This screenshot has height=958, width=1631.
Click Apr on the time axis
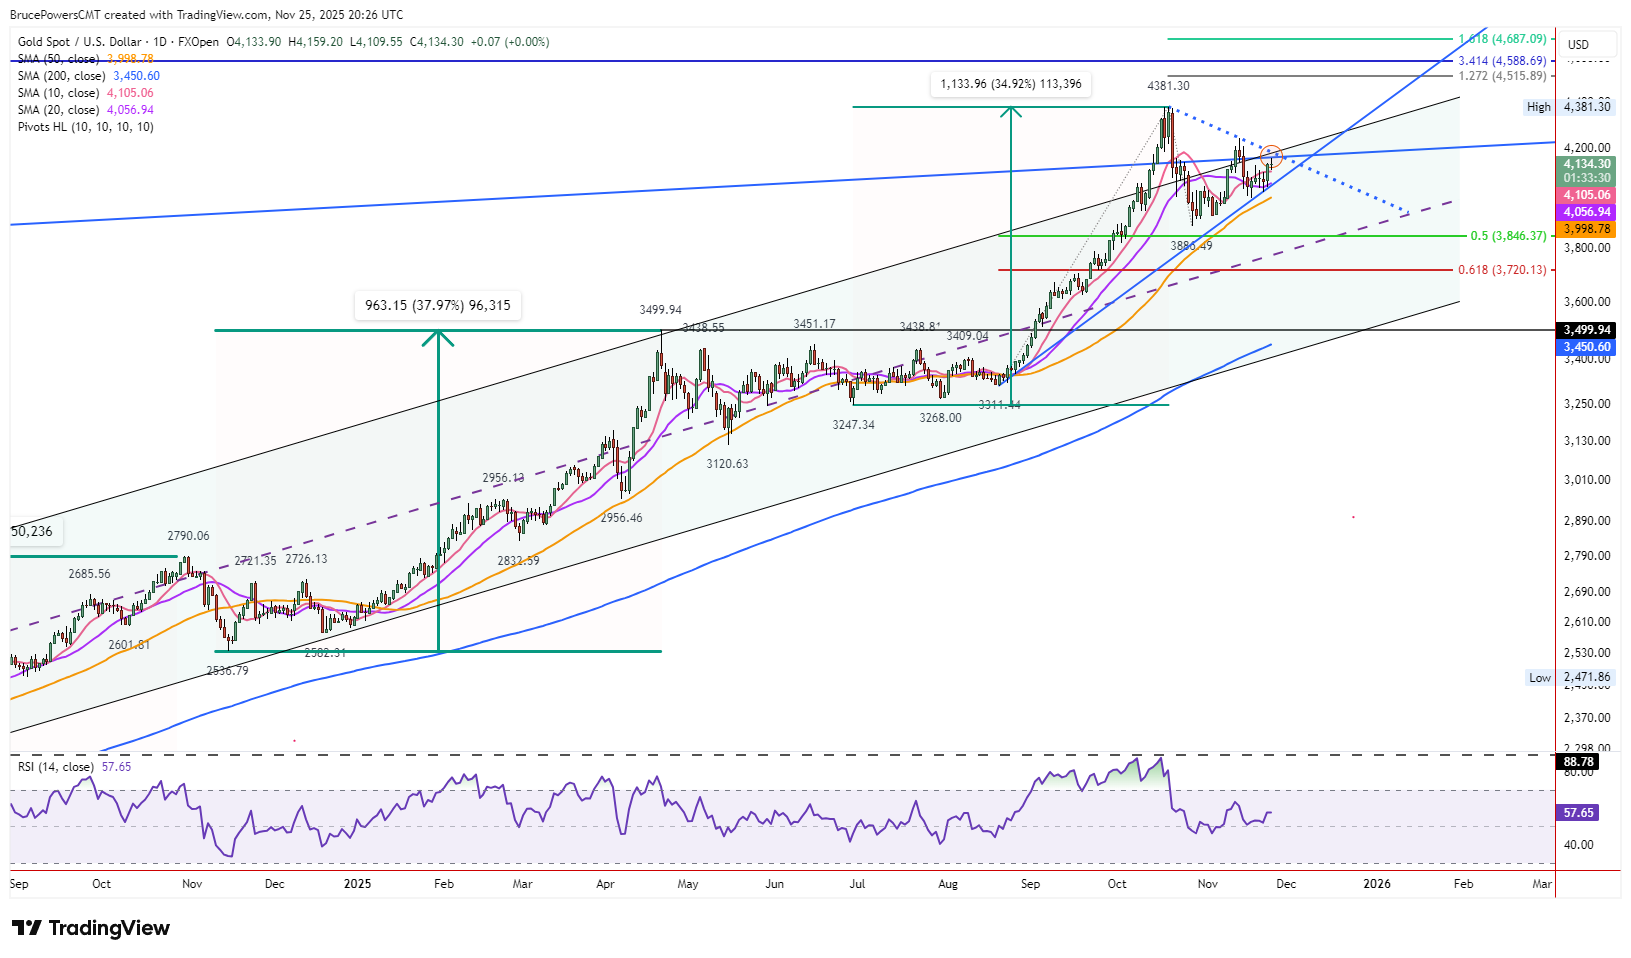tap(605, 884)
